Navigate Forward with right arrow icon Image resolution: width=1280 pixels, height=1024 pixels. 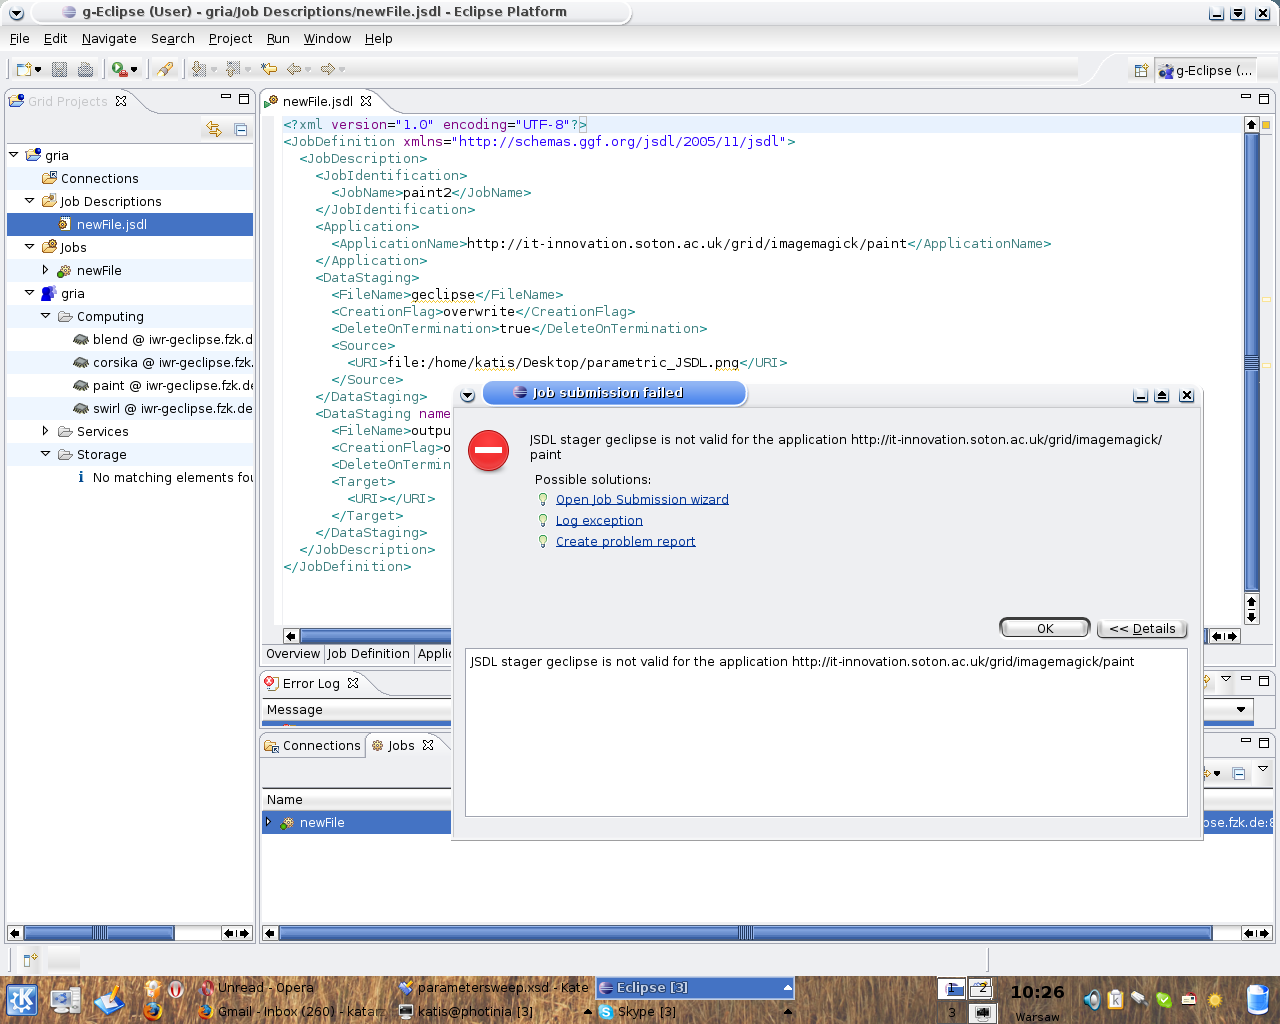coord(328,69)
